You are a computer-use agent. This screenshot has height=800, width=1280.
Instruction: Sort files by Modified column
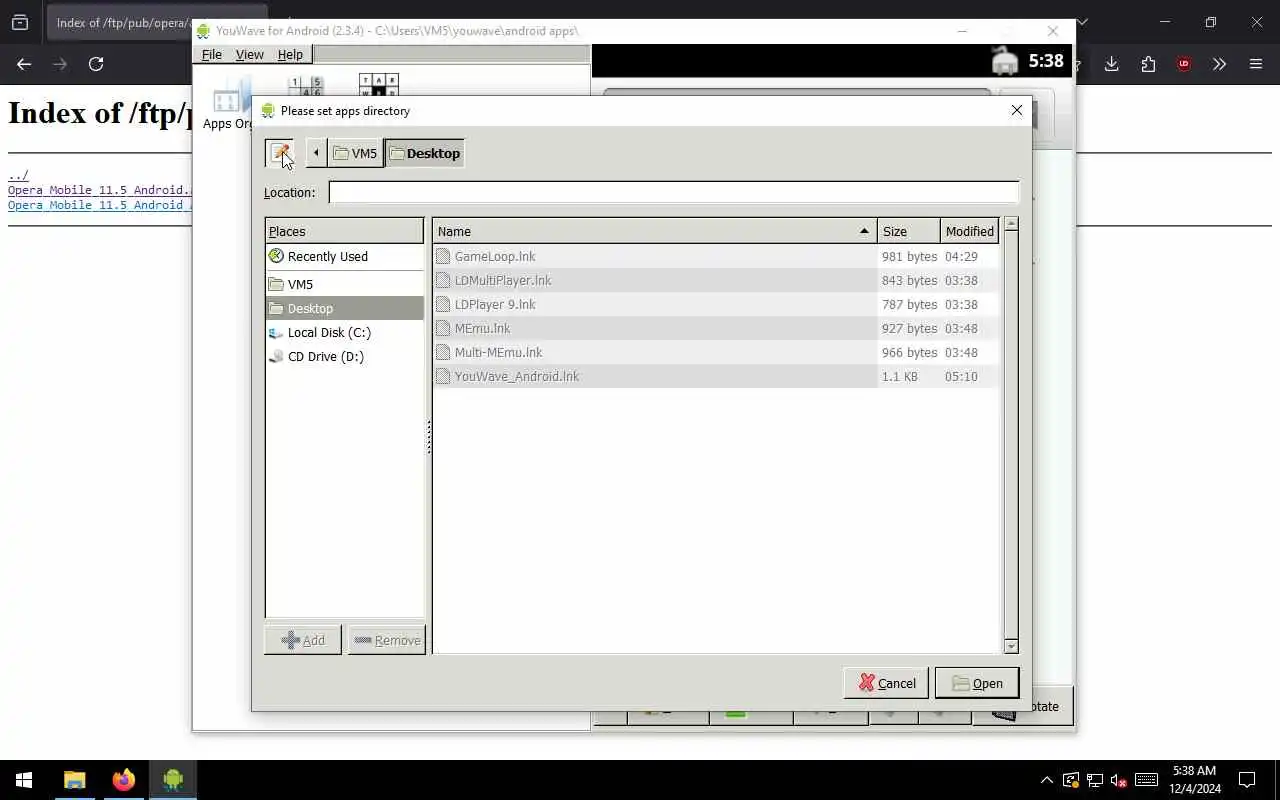[x=970, y=231]
